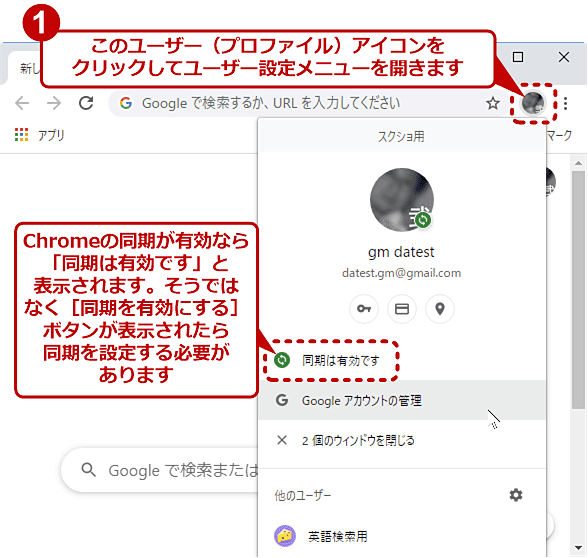588x558 pixels.
Task: Switch to the 英語検索用 user profile
Action: 402,536
